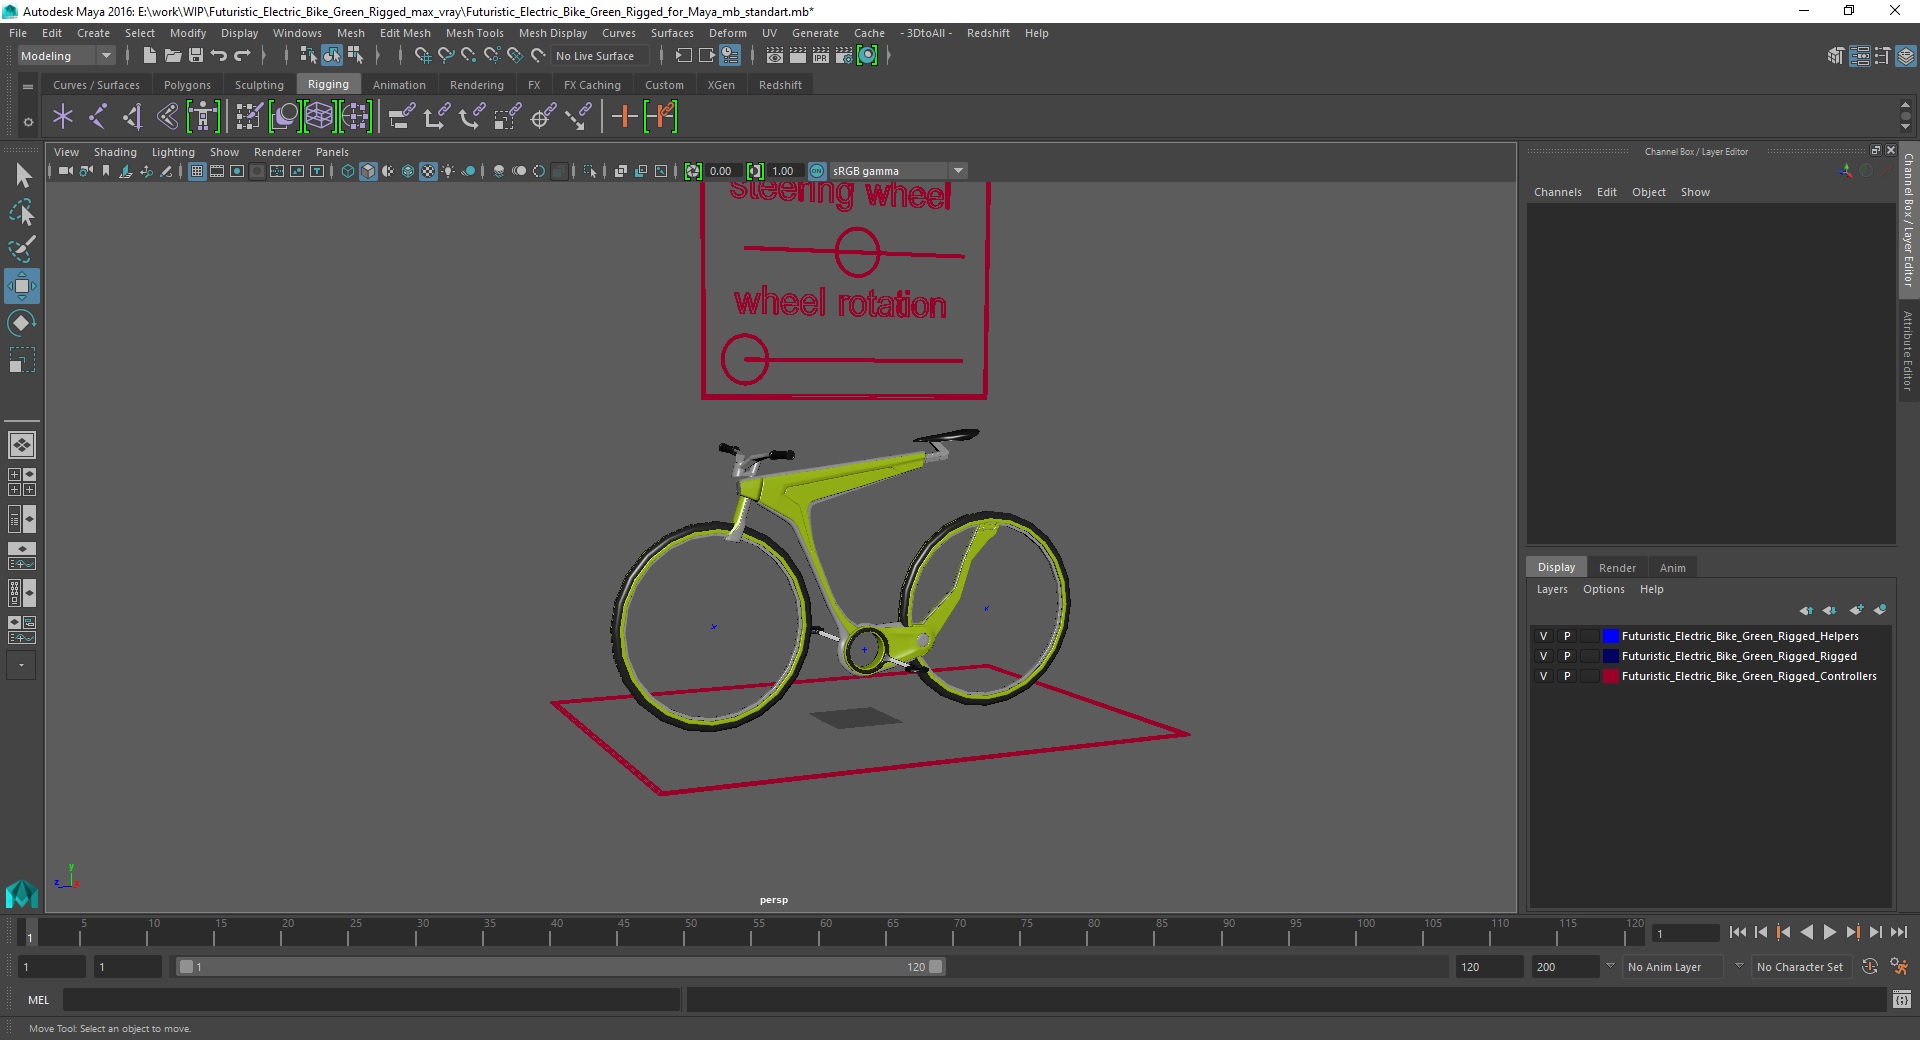Go to end of playback range
Viewport: 1920px width, 1040px height.
pyautogui.click(x=1898, y=932)
